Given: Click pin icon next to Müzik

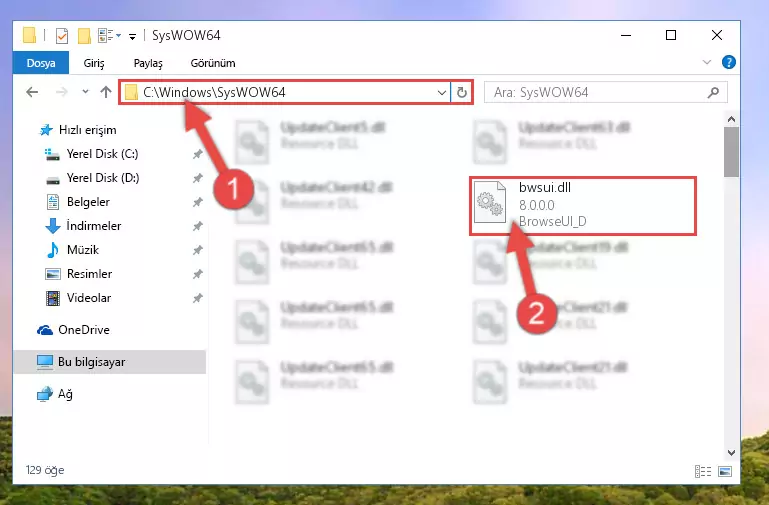Looking at the screenshot, I should (x=197, y=250).
